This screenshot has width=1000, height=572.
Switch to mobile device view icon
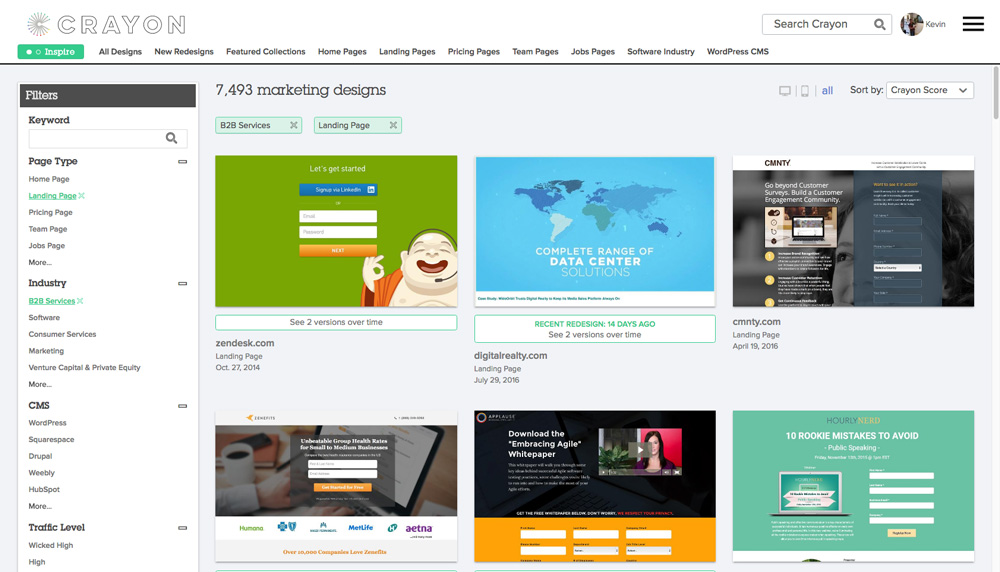coord(805,91)
